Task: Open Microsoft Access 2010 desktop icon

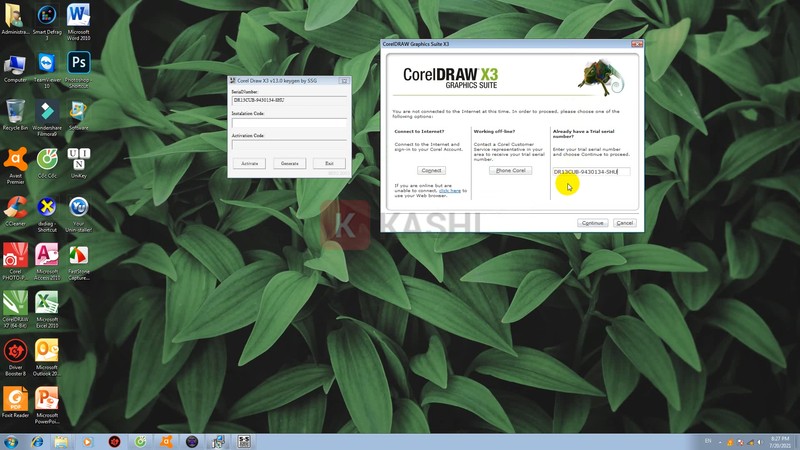Action: point(47,261)
